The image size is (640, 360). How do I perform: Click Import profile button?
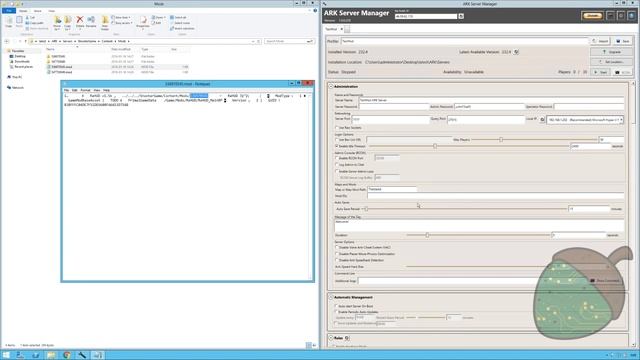click(600, 41)
